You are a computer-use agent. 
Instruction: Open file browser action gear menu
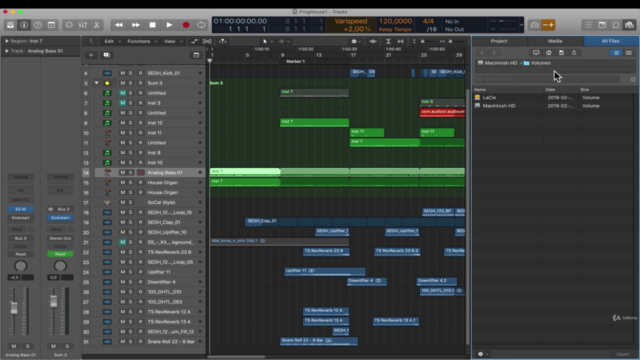(483, 354)
